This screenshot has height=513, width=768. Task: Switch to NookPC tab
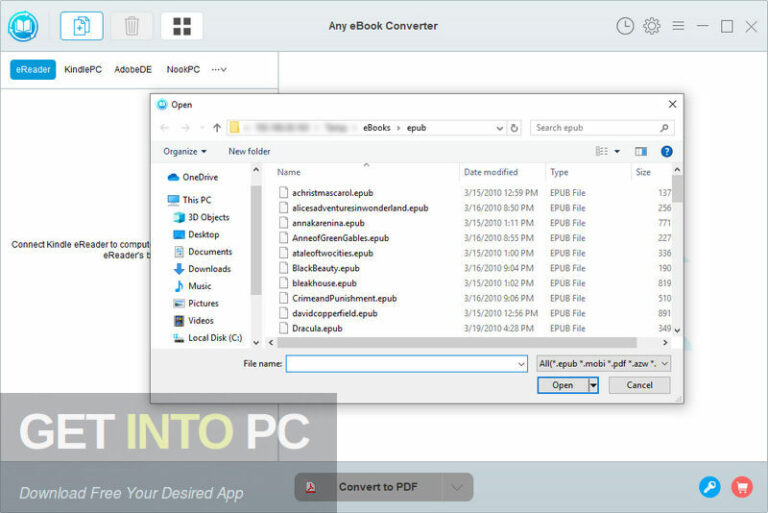[183, 70]
